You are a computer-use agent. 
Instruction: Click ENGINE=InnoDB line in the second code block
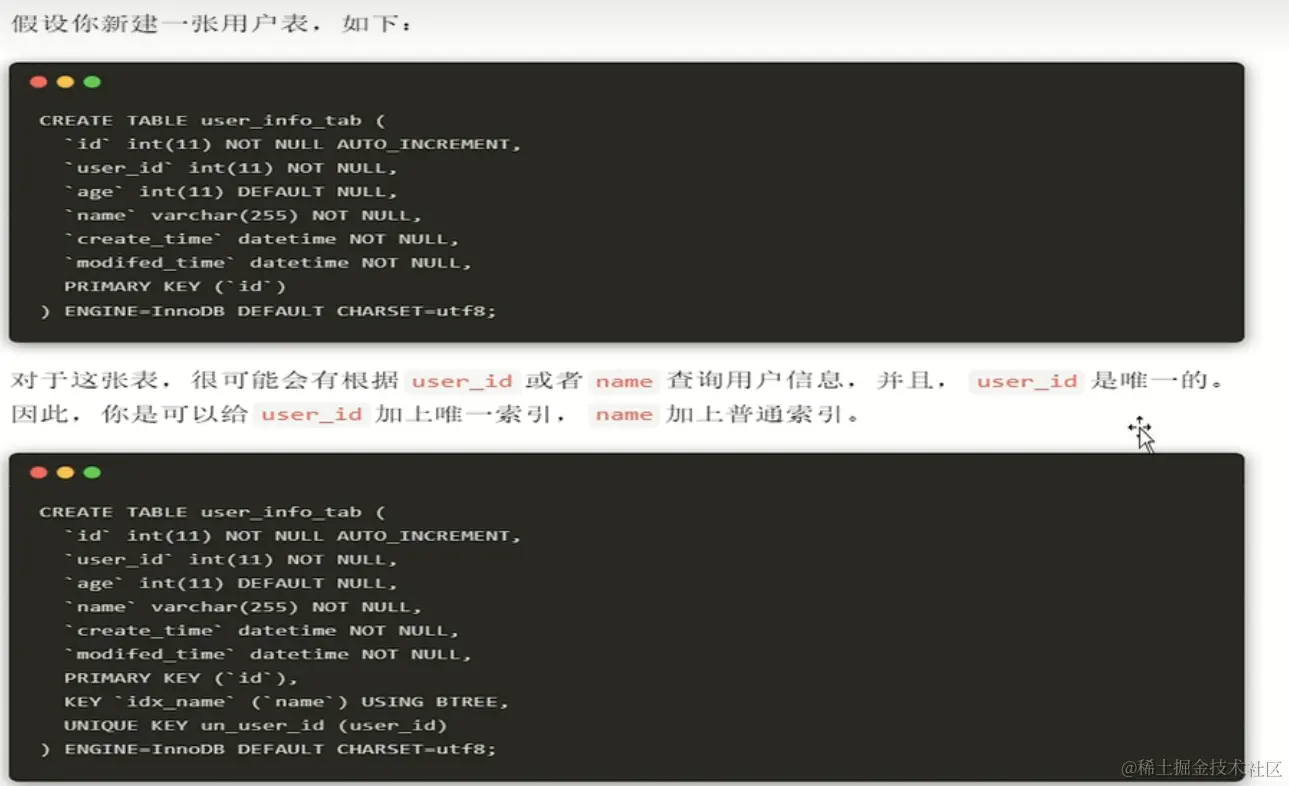point(268,749)
